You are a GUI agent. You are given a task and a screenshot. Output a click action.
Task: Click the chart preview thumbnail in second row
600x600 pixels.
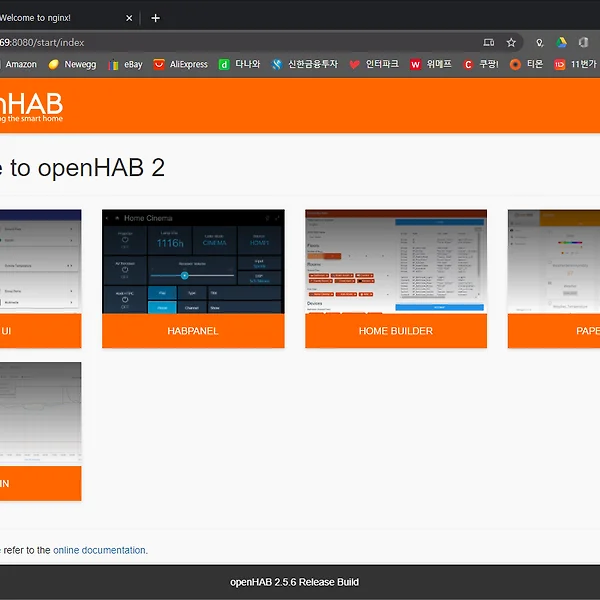[41, 414]
